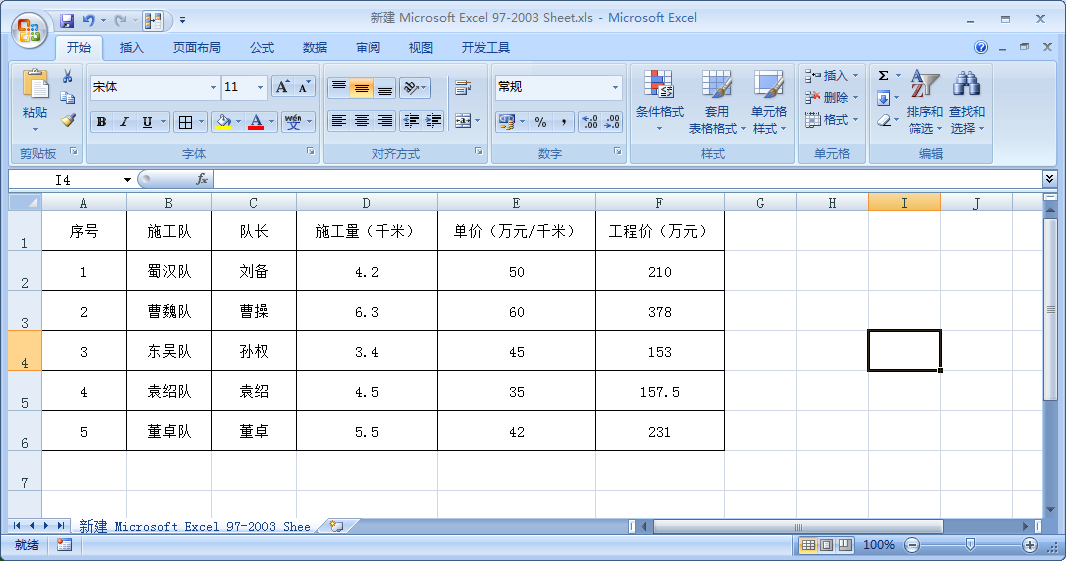This screenshot has width=1066, height=561.
Task: Switch to Page Layout view button
Action: click(x=827, y=545)
